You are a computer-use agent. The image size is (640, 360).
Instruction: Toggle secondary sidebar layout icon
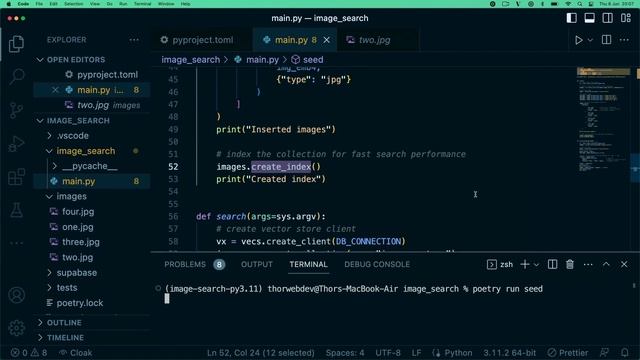[x=607, y=18]
